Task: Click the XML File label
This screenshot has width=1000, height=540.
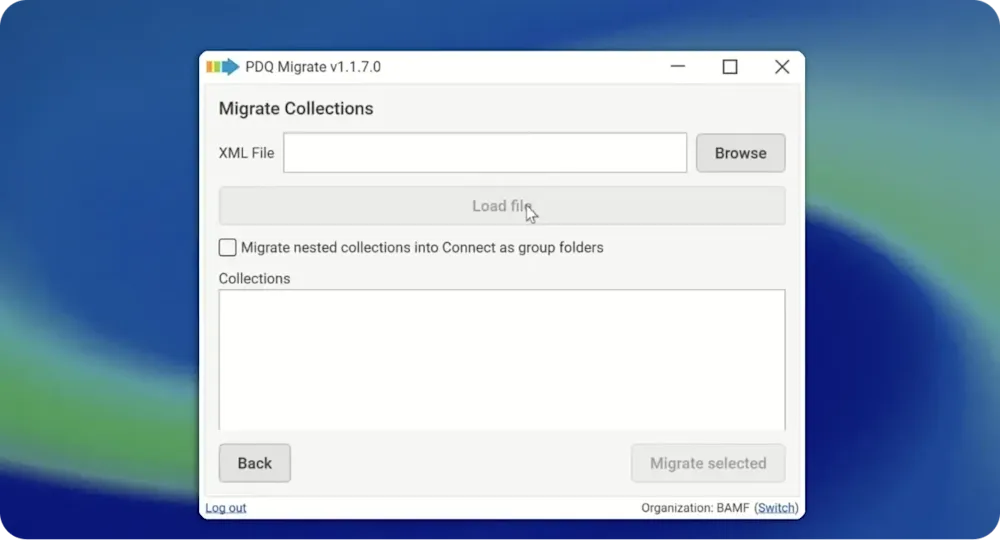Action: [x=246, y=153]
